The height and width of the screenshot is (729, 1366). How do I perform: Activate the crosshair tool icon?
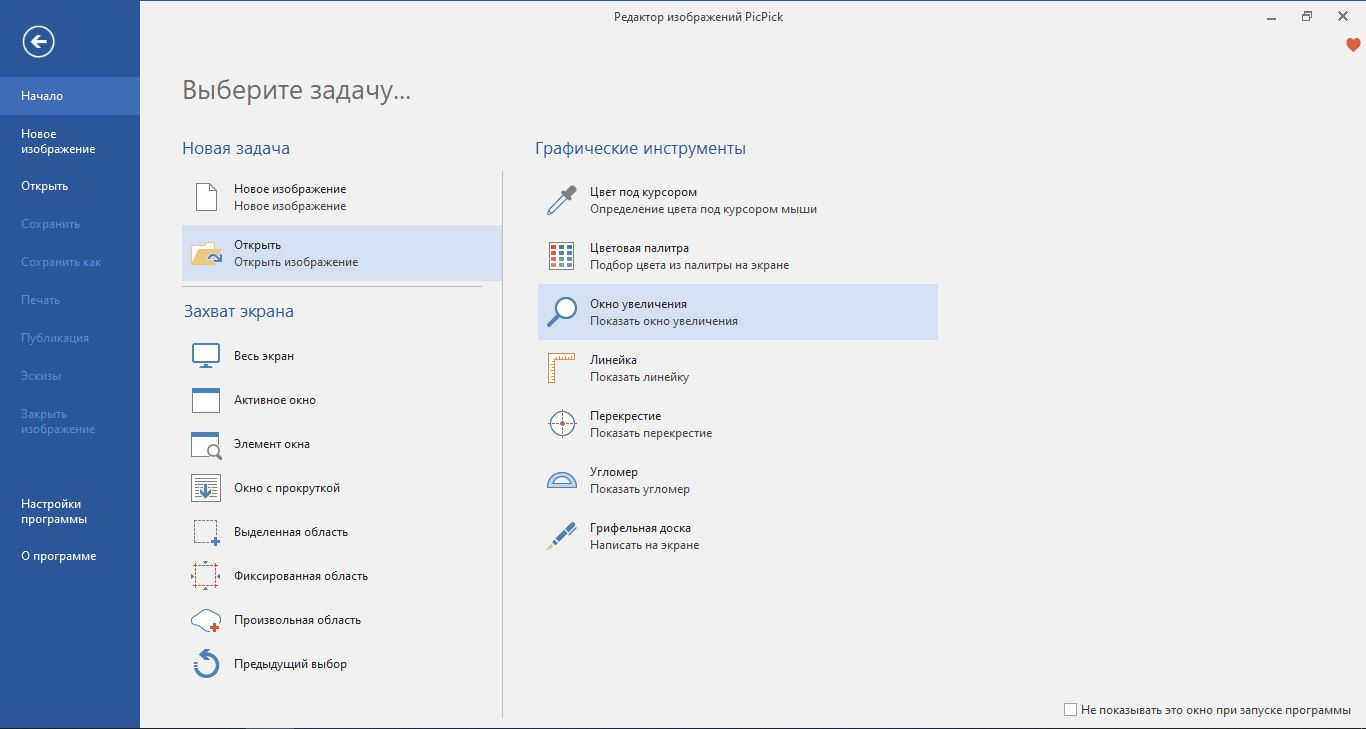pos(562,424)
